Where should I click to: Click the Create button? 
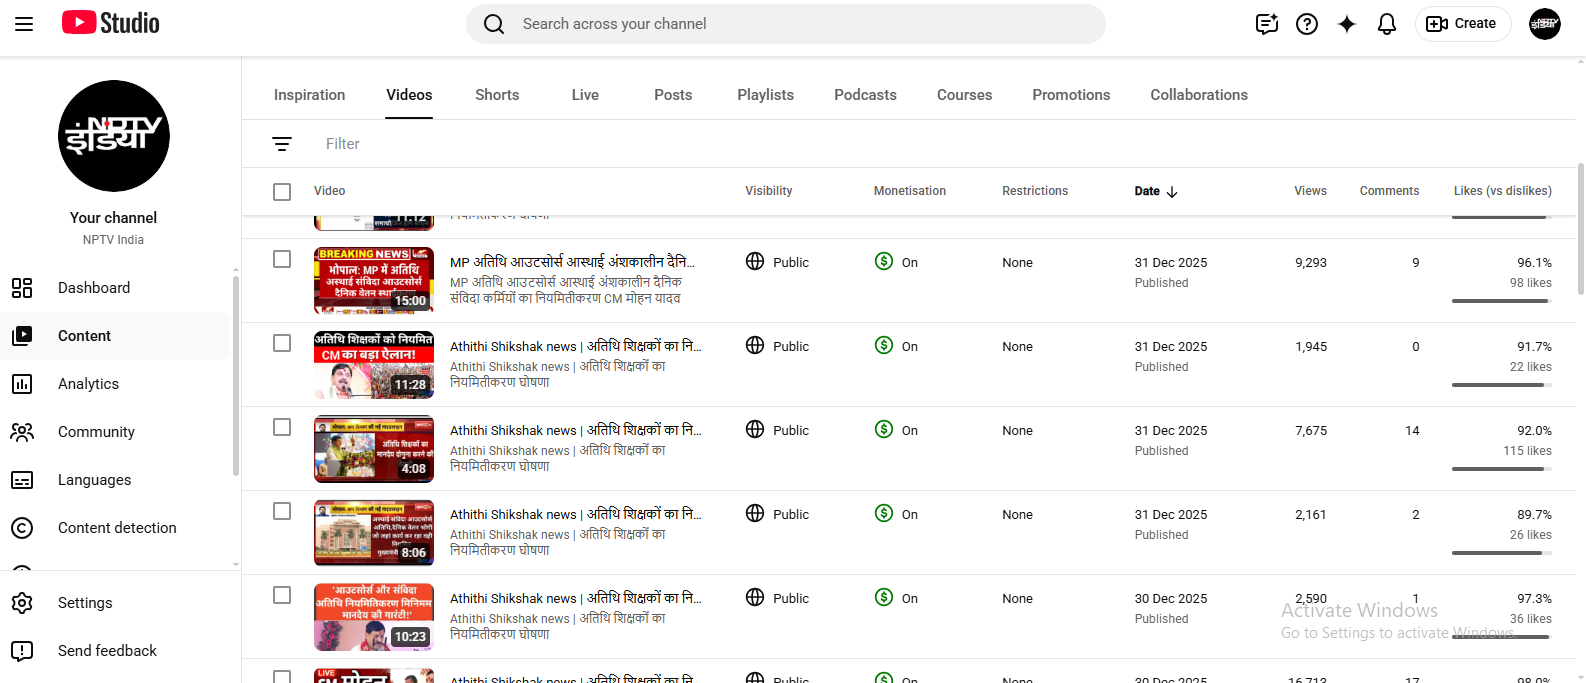(1462, 24)
